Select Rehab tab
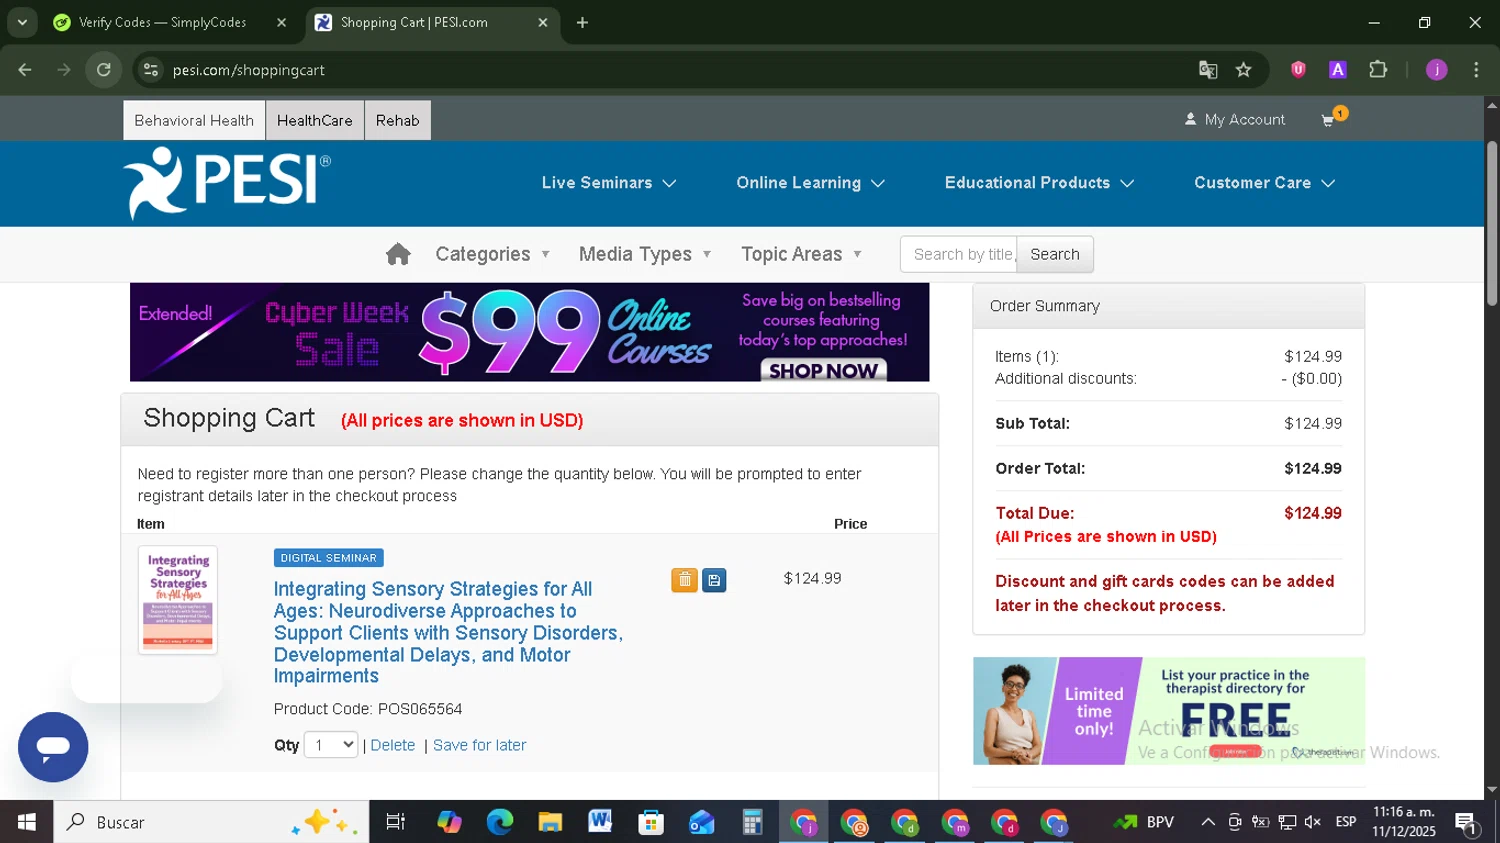This screenshot has height=843, width=1500. (398, 120)
